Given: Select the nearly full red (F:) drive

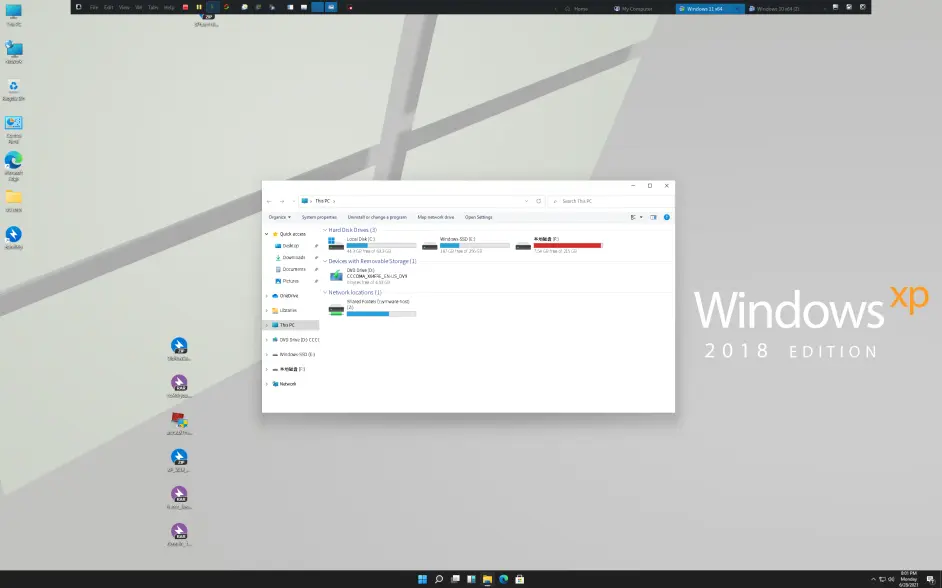Looking at the screenshot, I should [x=559, y=244].
